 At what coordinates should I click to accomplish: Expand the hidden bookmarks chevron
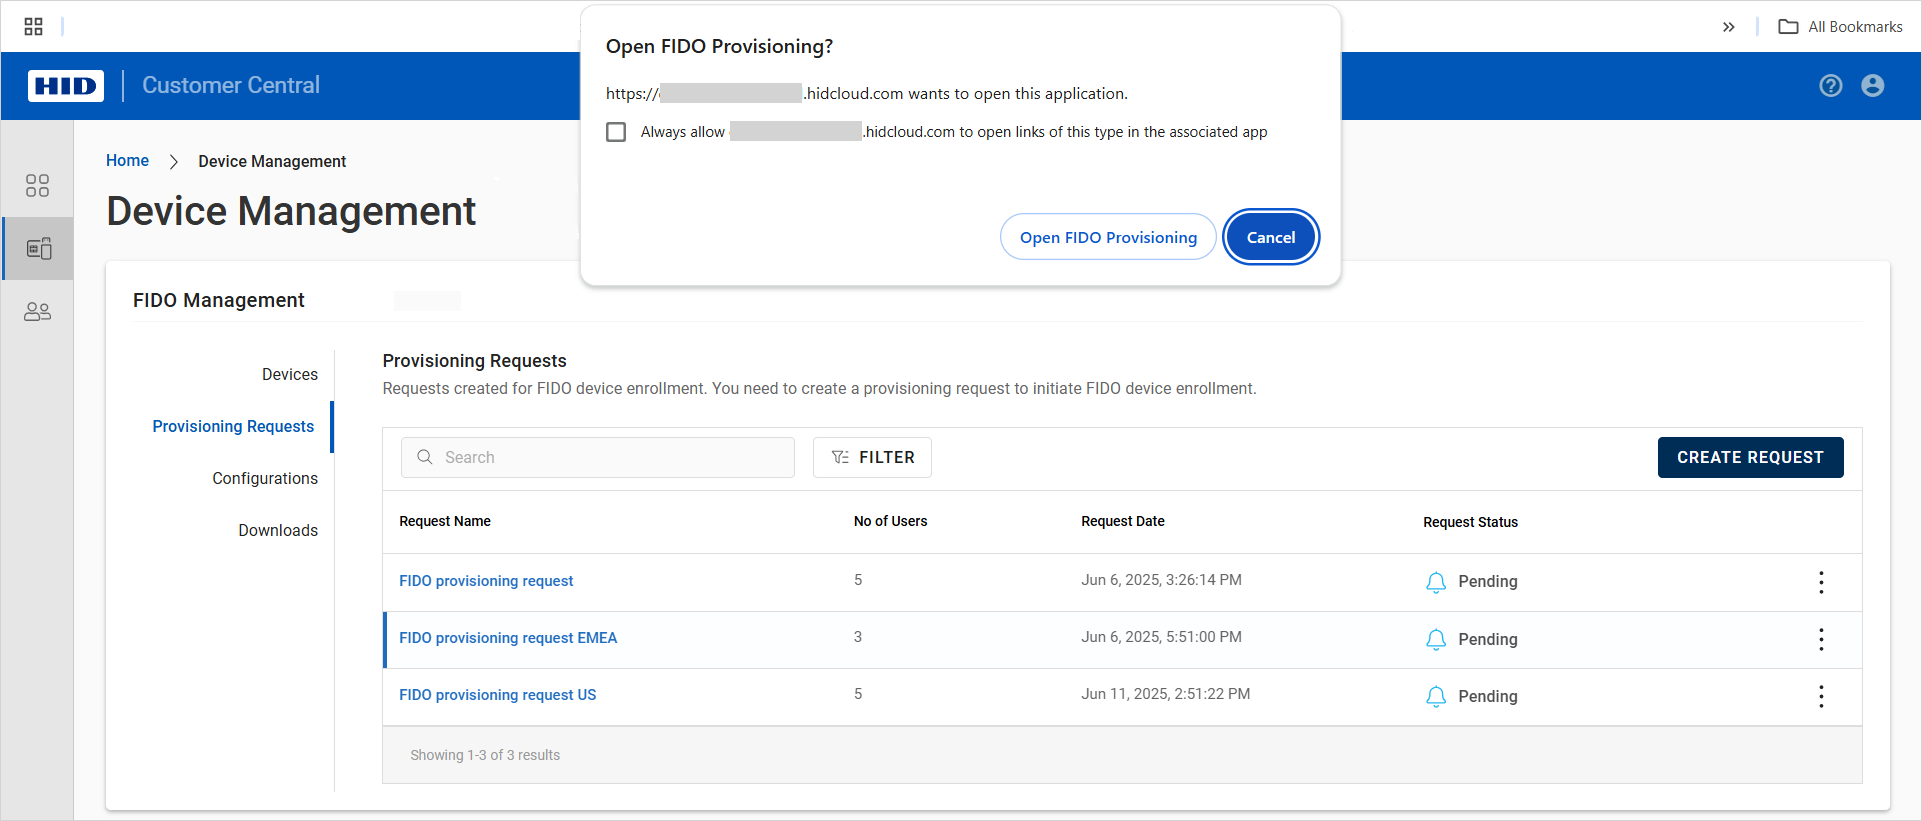coord(1728,27)
